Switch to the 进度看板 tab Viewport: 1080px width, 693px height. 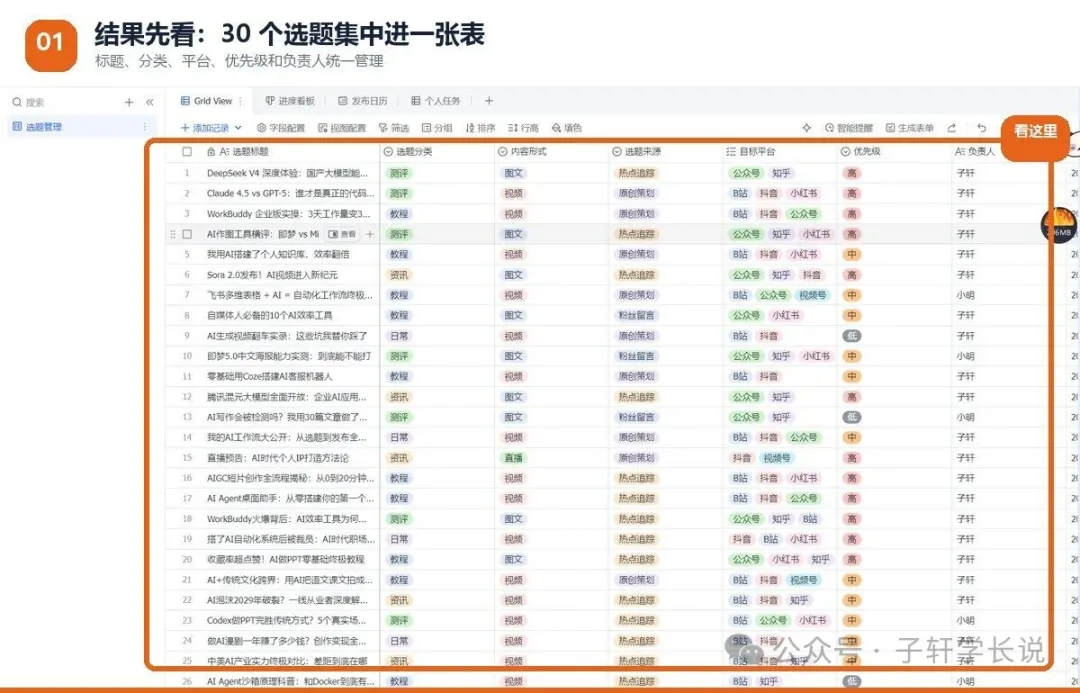point(290,101)
